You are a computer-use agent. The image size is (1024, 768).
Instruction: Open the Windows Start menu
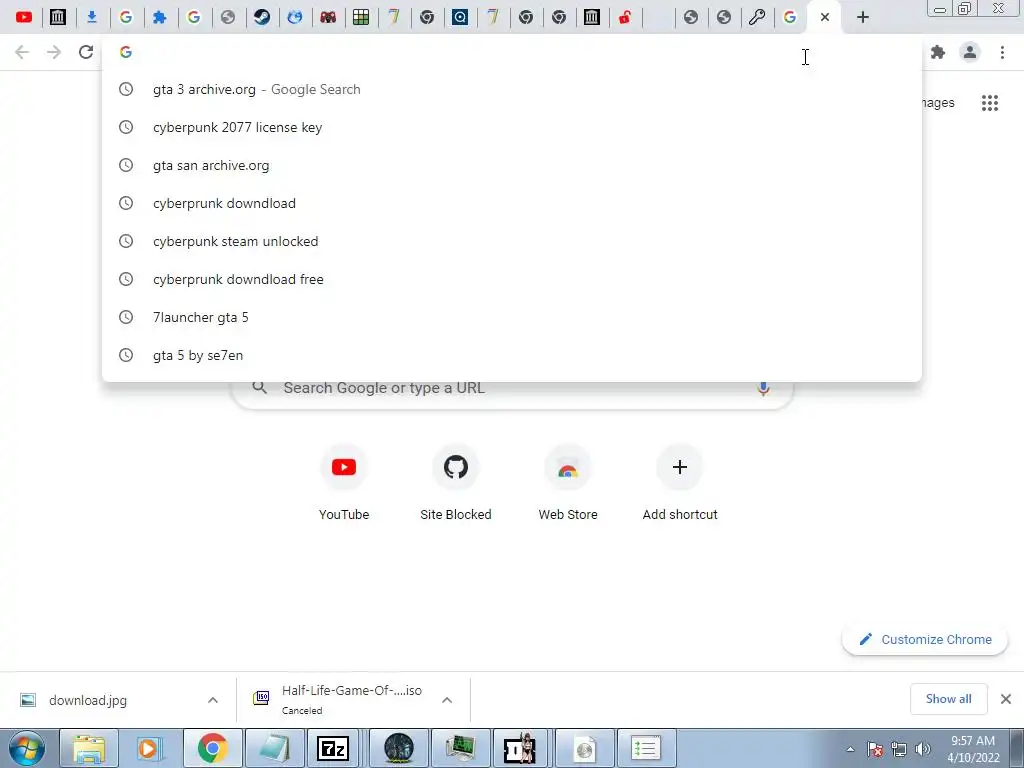click(x=27, y=748)
